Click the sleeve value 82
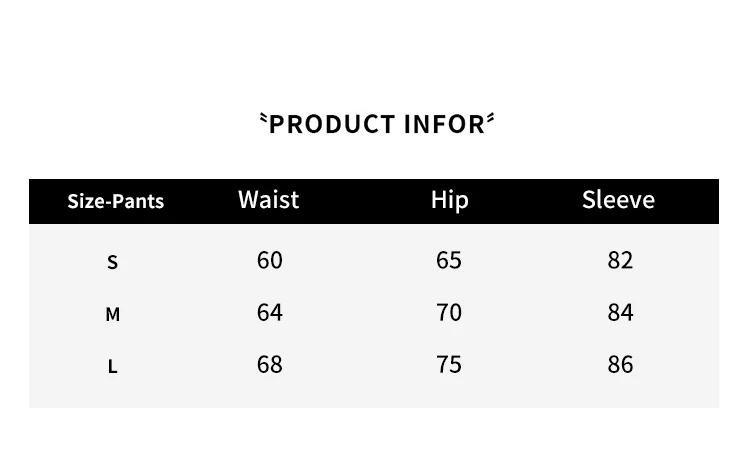Viewport: 750px width, 455px height. tap(620, 260)
